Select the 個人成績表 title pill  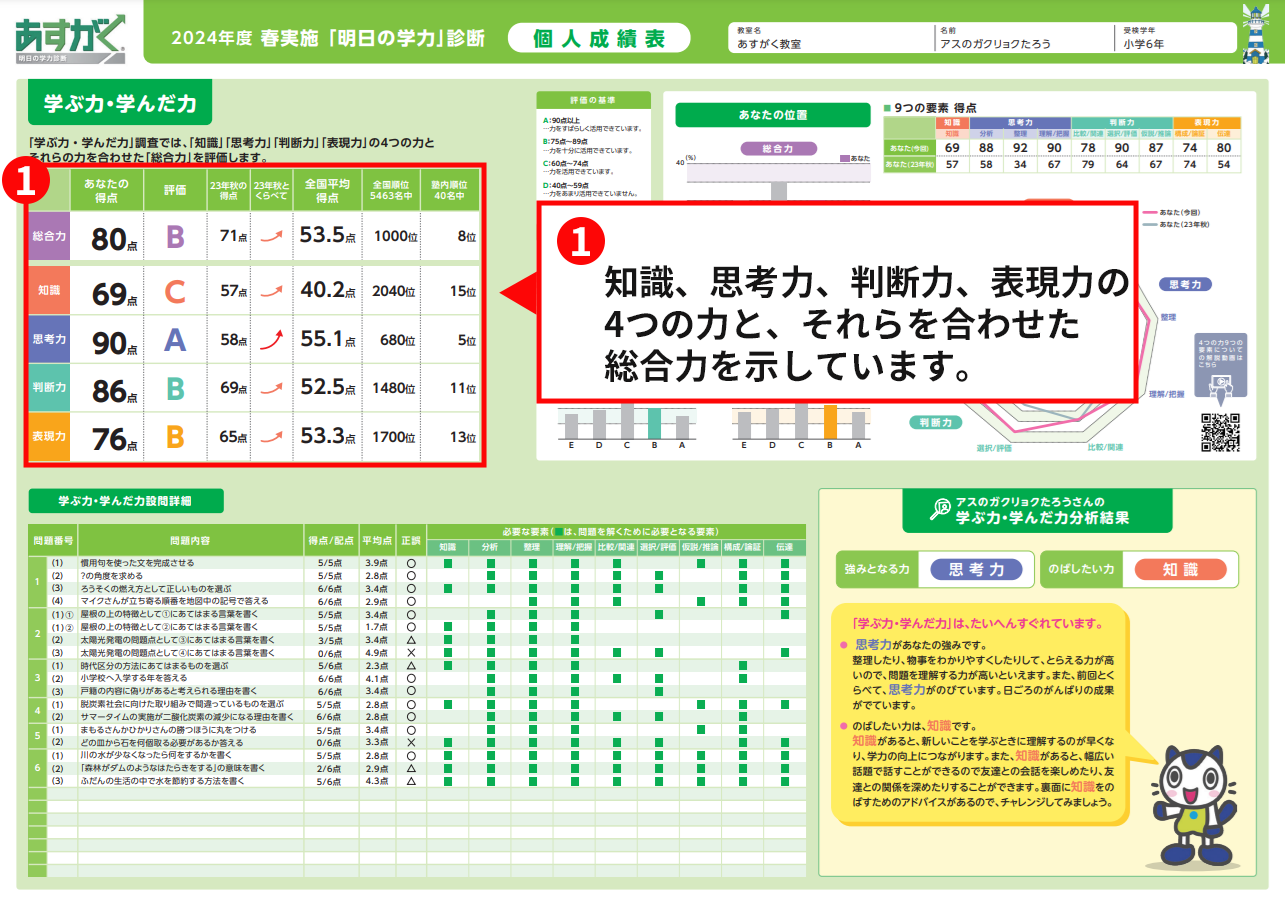click(x=599, y=38)
